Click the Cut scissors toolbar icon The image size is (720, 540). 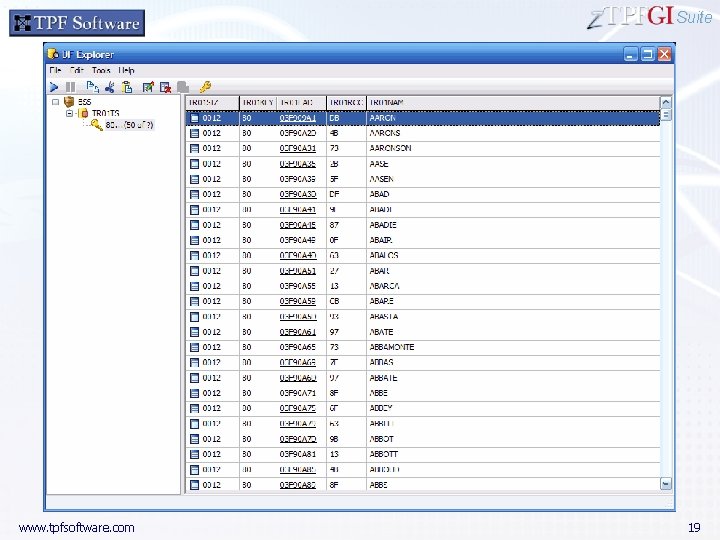point(110,87)
